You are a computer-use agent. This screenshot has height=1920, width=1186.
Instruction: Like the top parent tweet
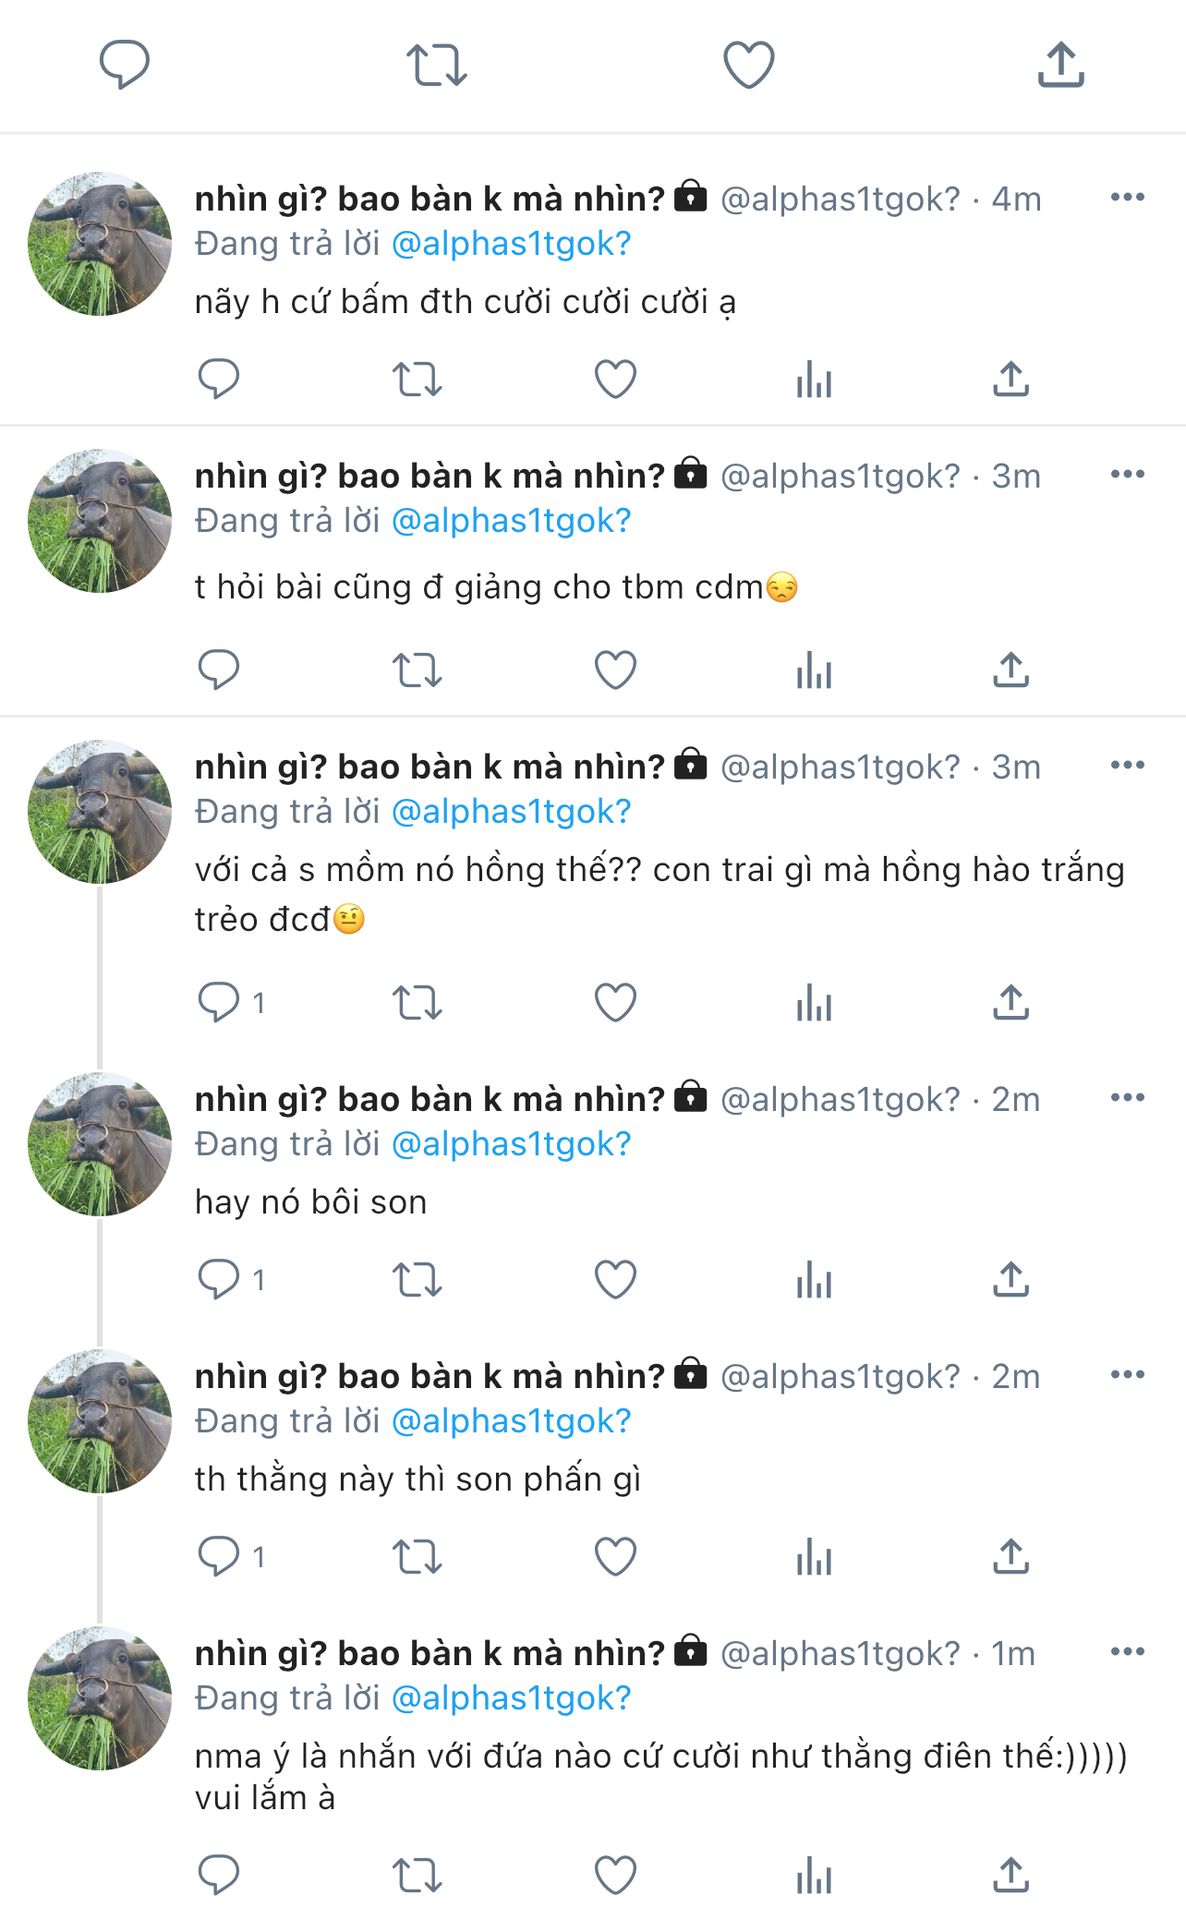click(x=749, y=65)
